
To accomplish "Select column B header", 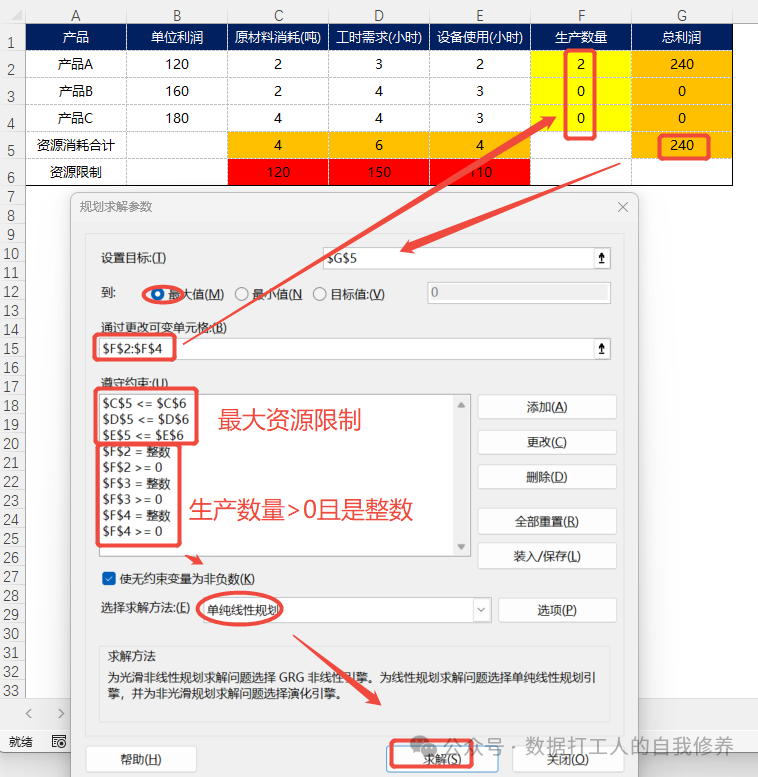I will pos(177,15).
